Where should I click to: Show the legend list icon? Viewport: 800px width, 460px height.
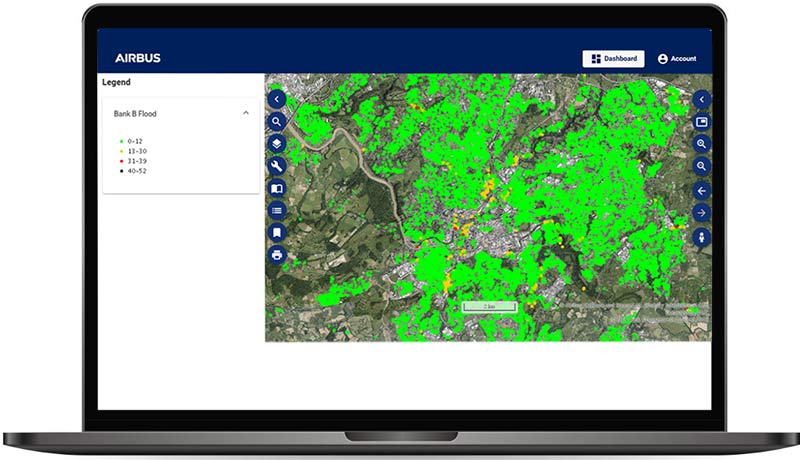[x=277, y=210]
